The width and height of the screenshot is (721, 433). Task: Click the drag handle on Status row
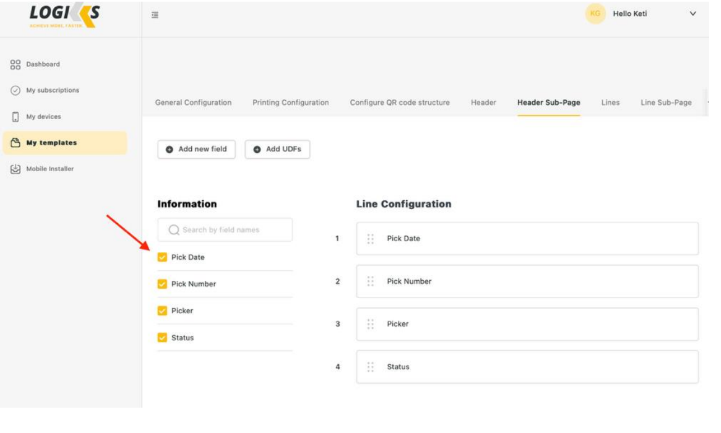coord(370,367)
